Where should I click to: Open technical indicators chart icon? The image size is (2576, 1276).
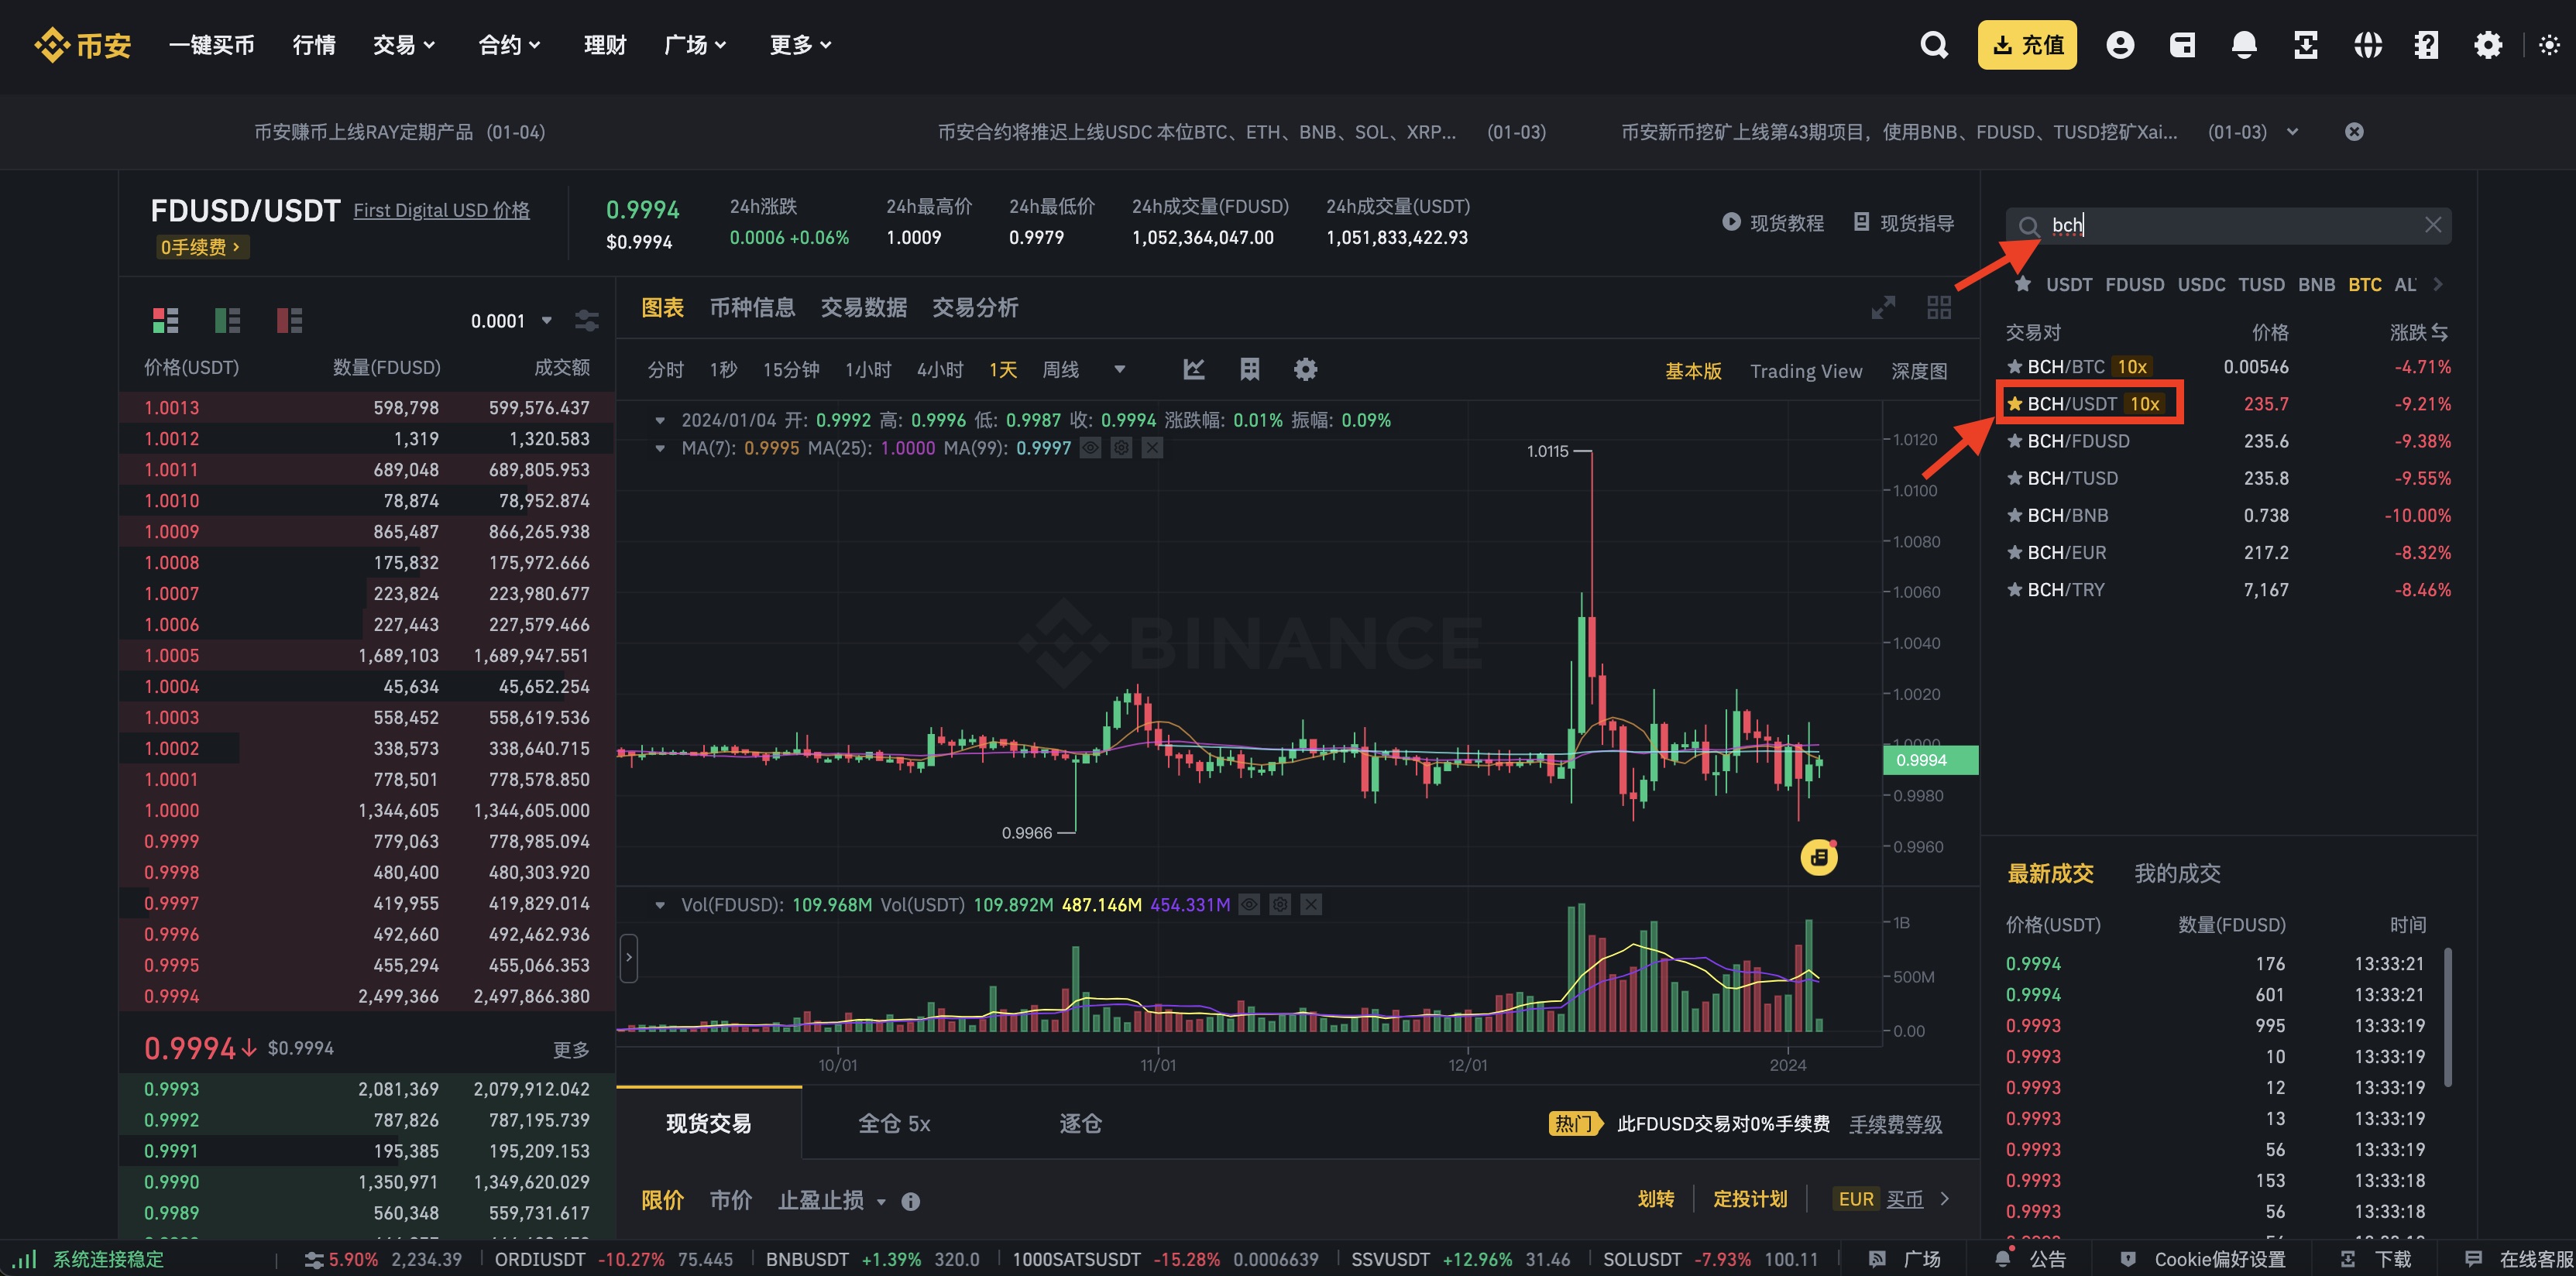tap(1193, 370)
